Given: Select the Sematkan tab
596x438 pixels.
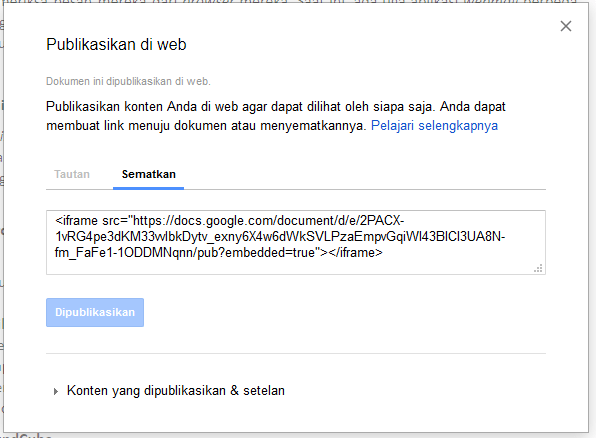Looking at the screenshot, I should click(149, 174).
